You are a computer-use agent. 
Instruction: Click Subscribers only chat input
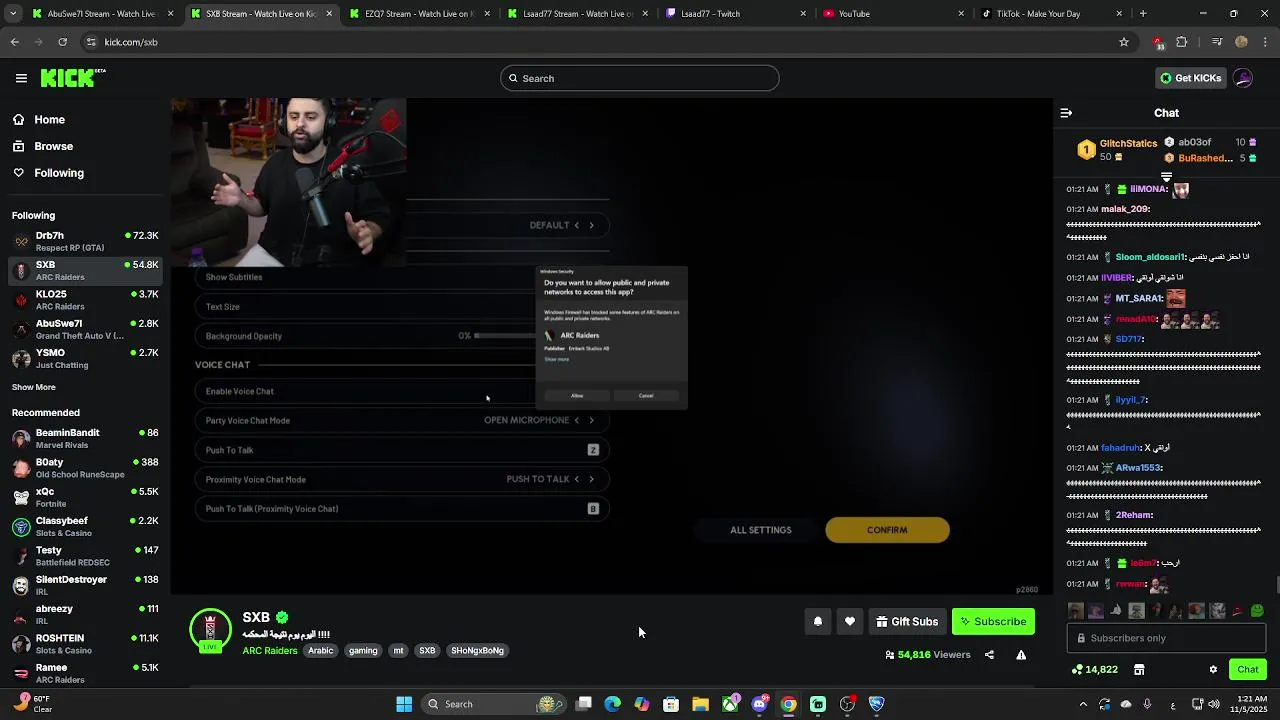pyautogui.click(x=1168, y=638)
